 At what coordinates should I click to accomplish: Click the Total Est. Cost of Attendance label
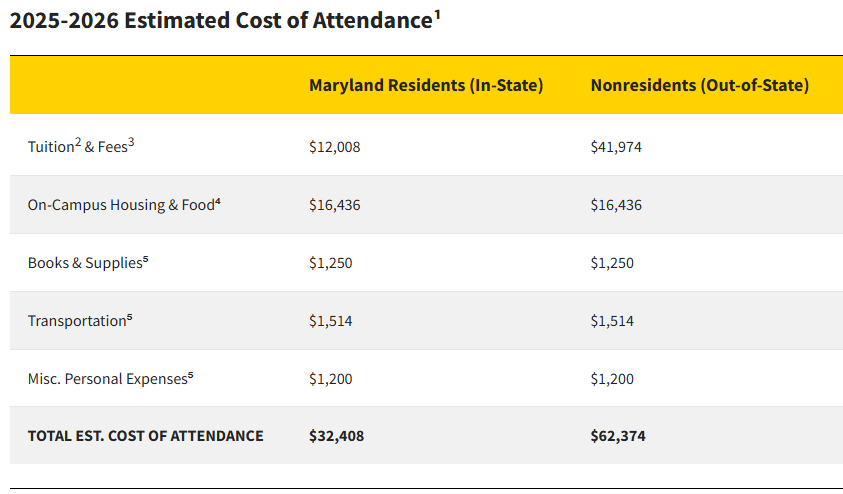click(145, 436)
